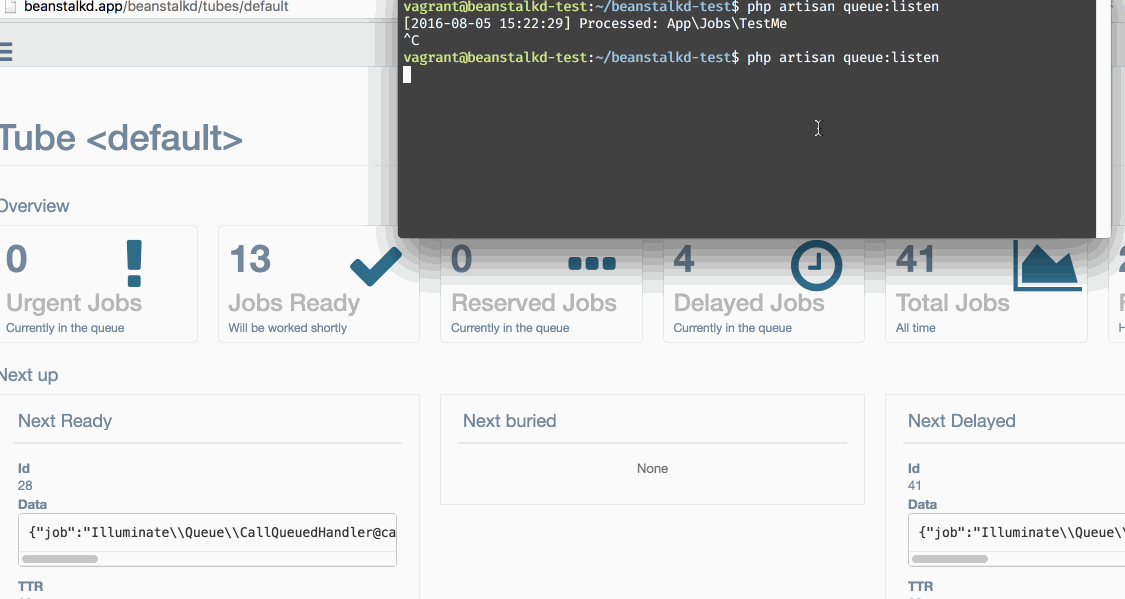Select the ellipsis icon on Reserved Jobs
This screenshot has width=1125, height=599.
(x=592, y=264)
